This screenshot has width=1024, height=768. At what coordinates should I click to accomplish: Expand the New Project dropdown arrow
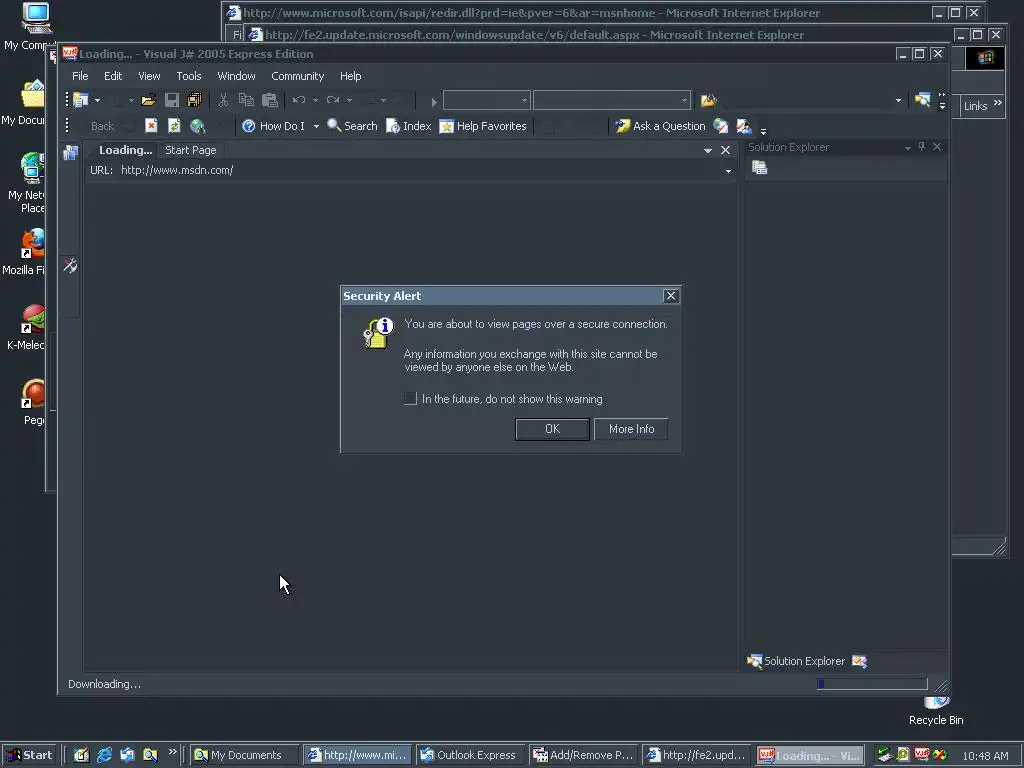(97, 100)
